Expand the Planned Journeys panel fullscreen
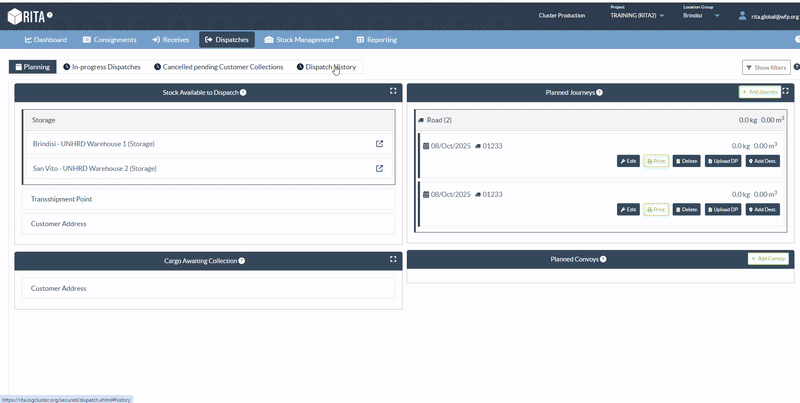The height and width of the screenshot is (403, 800). [x=786, y=92]
